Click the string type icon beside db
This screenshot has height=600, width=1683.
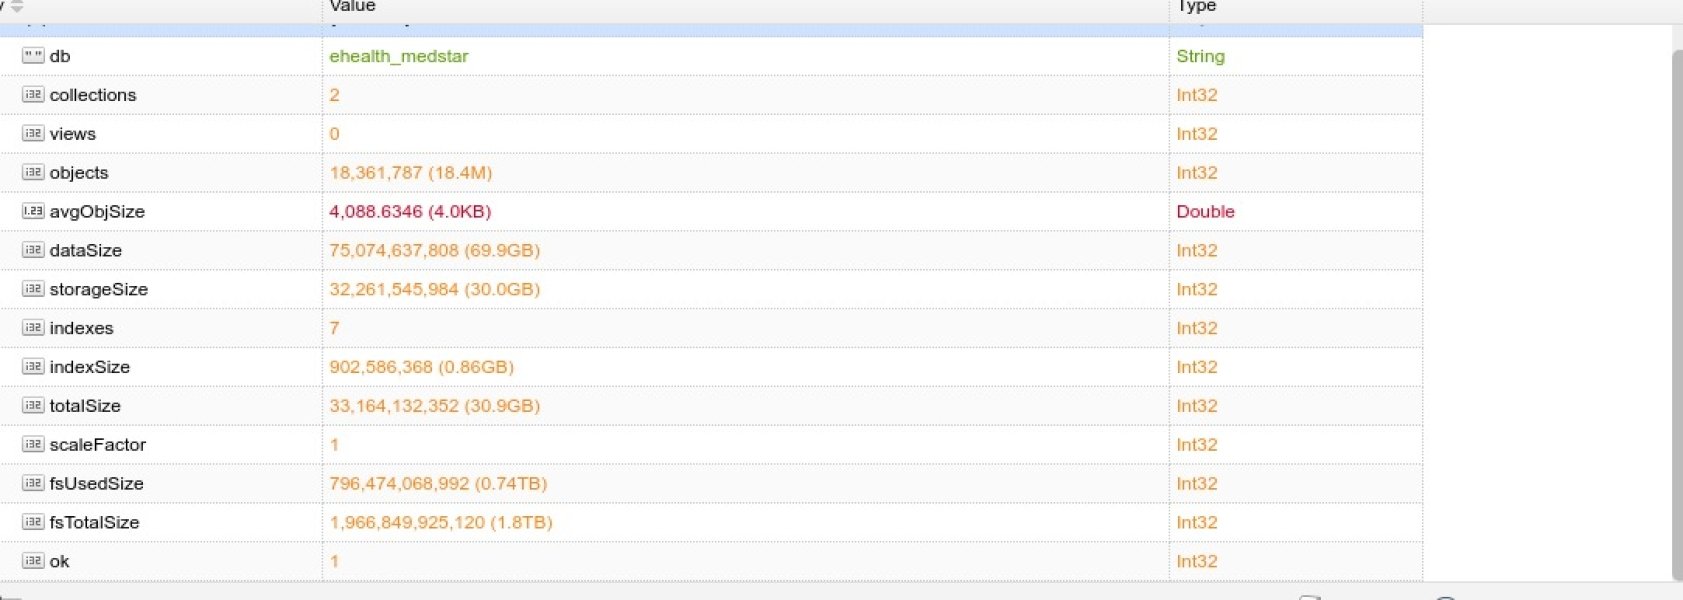click(33, 56)
